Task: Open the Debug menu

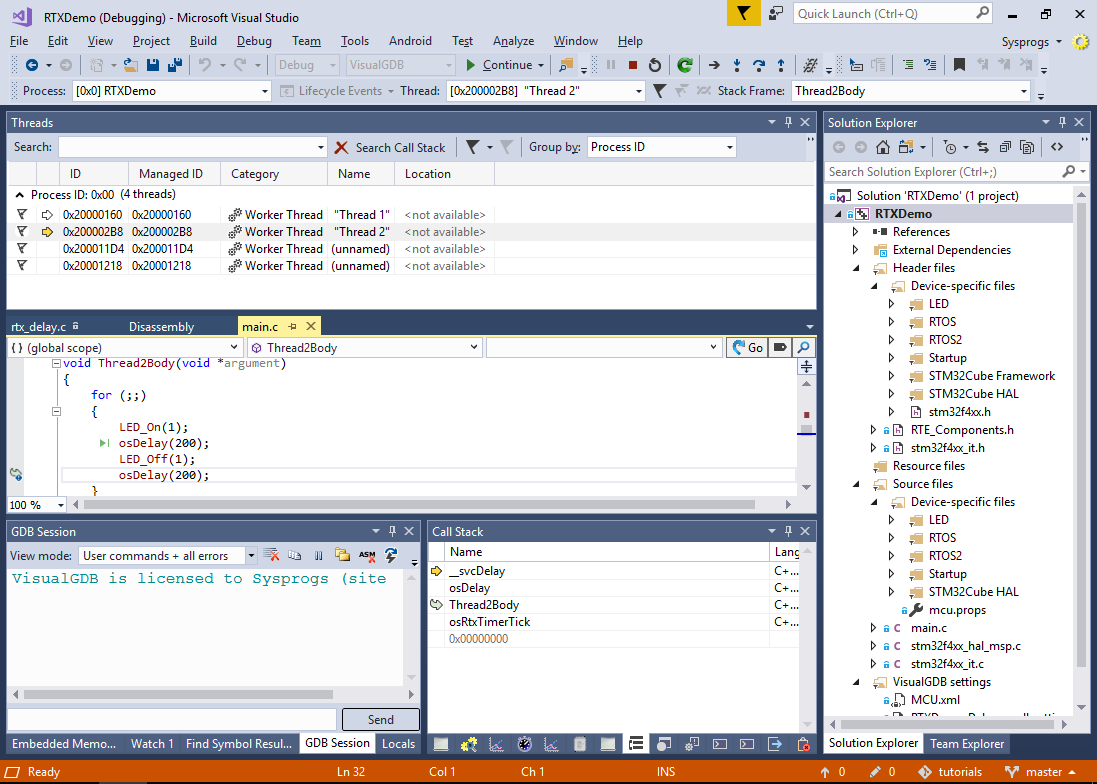Action: click(254, 41)
